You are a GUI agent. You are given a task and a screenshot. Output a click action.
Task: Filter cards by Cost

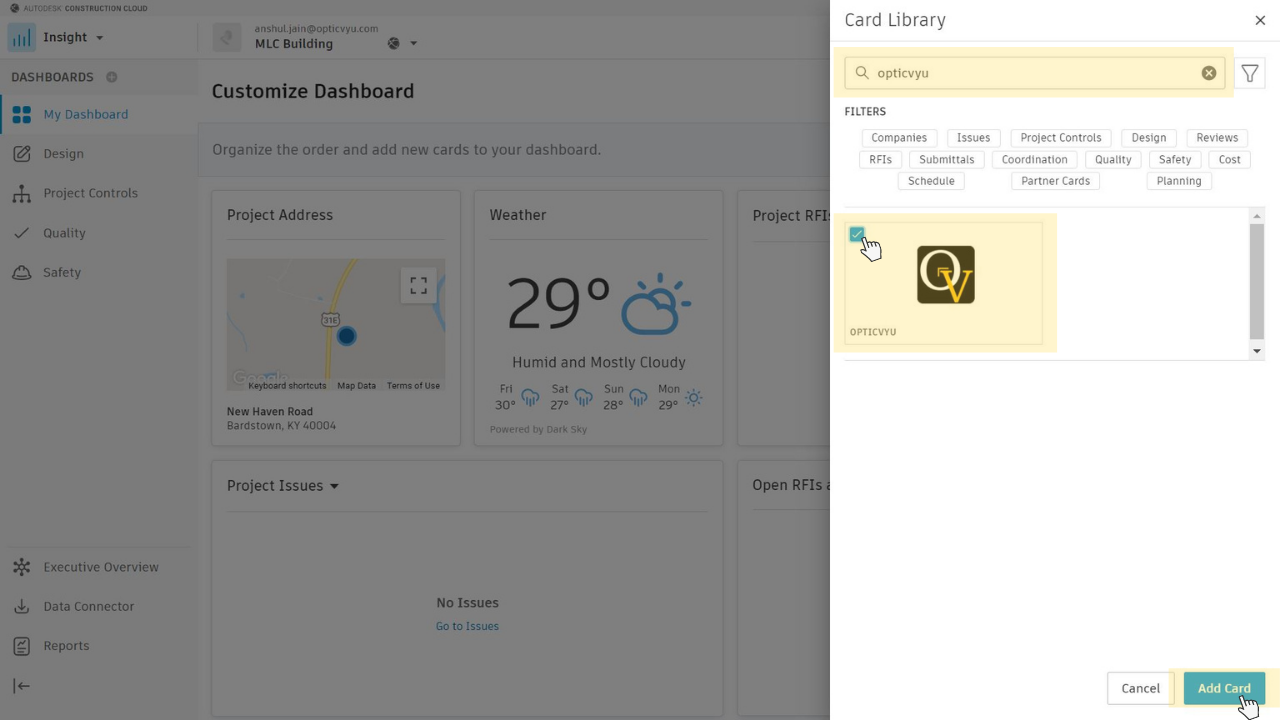[1229, 159]
